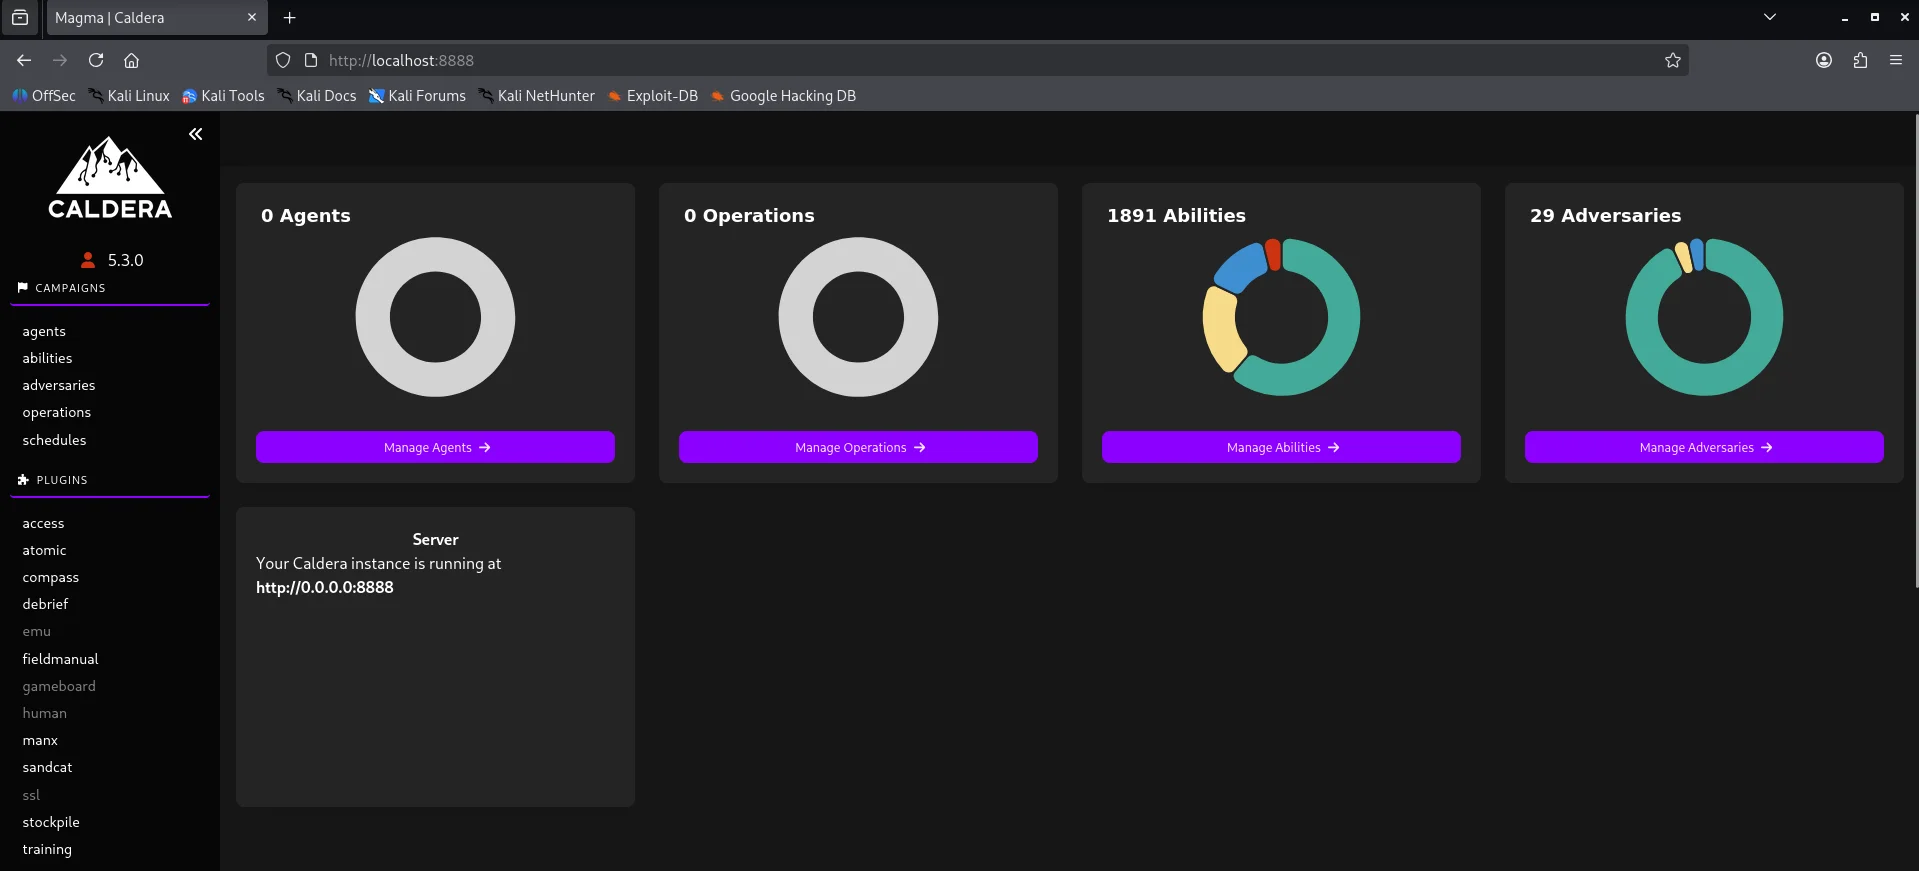Open Kali Docs bookmark
Viewport: 1919px width, 871px height.
pos(317,96)
